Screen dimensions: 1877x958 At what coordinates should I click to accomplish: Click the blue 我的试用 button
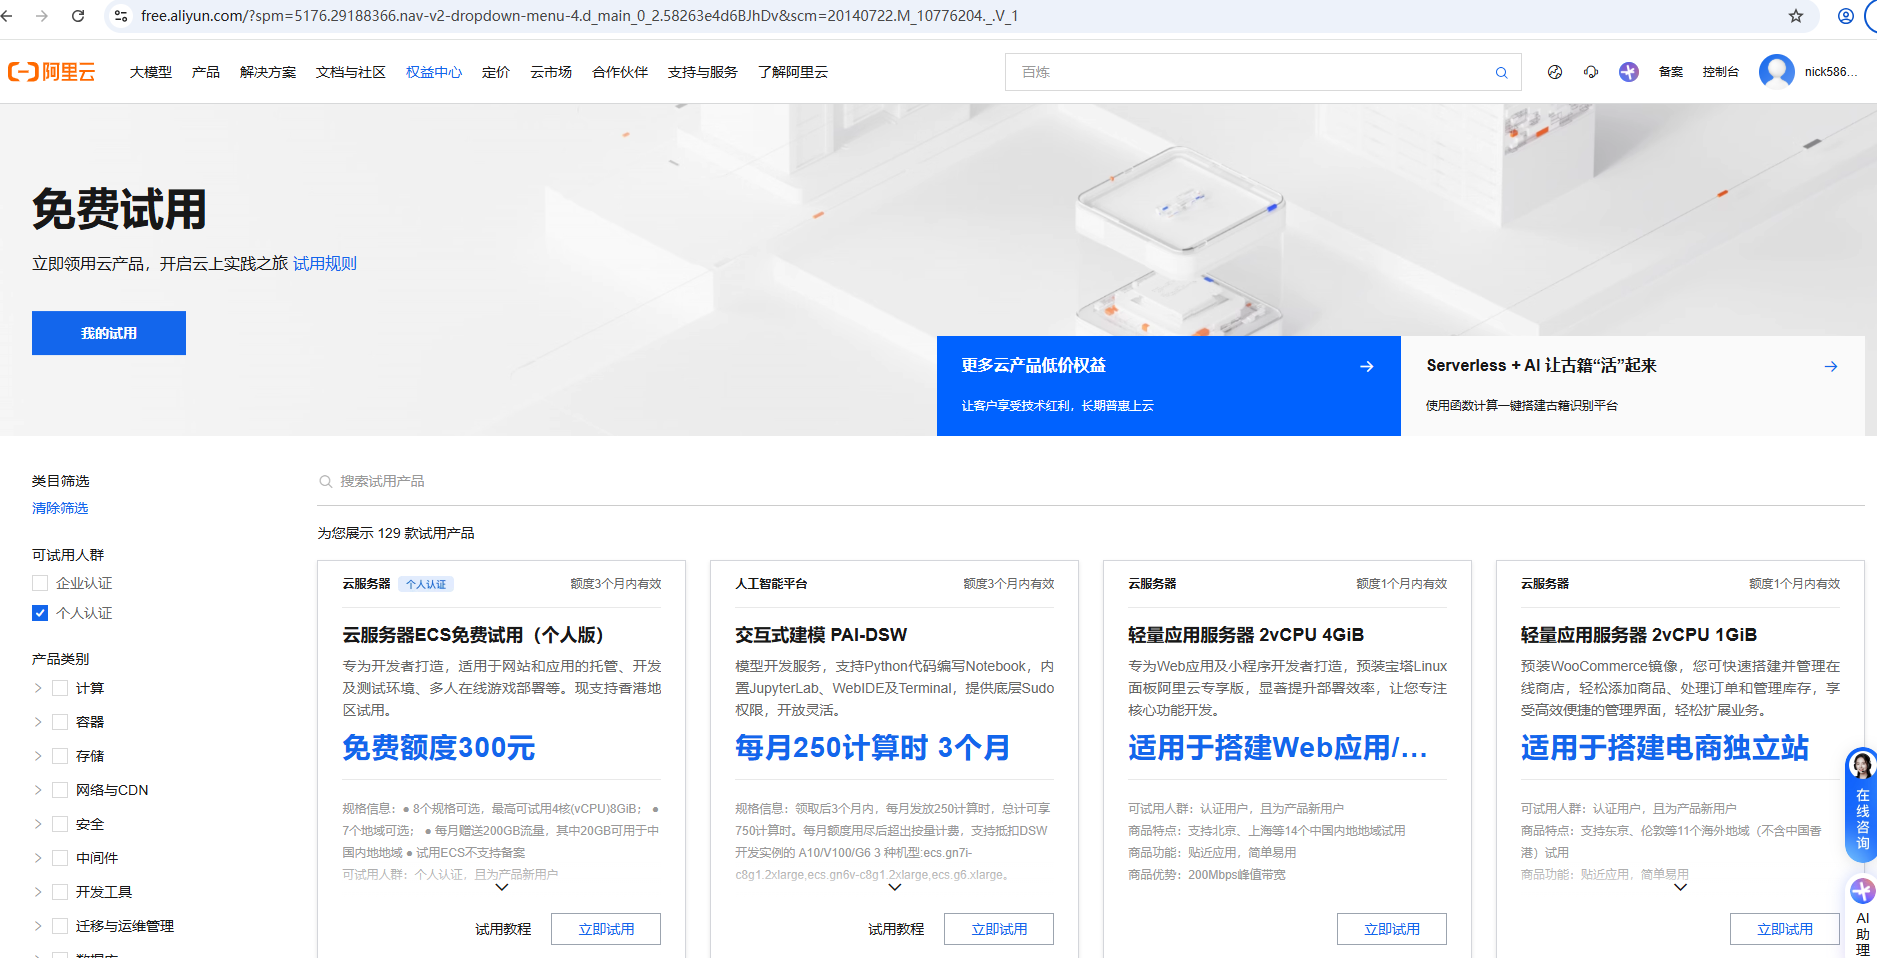[x=109, y=333]
